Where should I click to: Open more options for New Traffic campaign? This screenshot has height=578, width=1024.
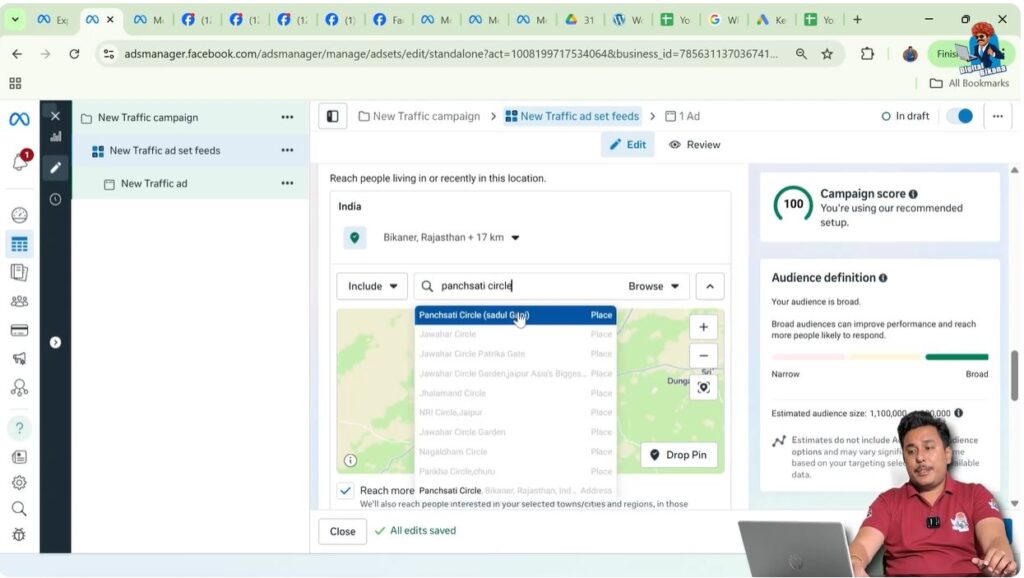click(287, 118)
